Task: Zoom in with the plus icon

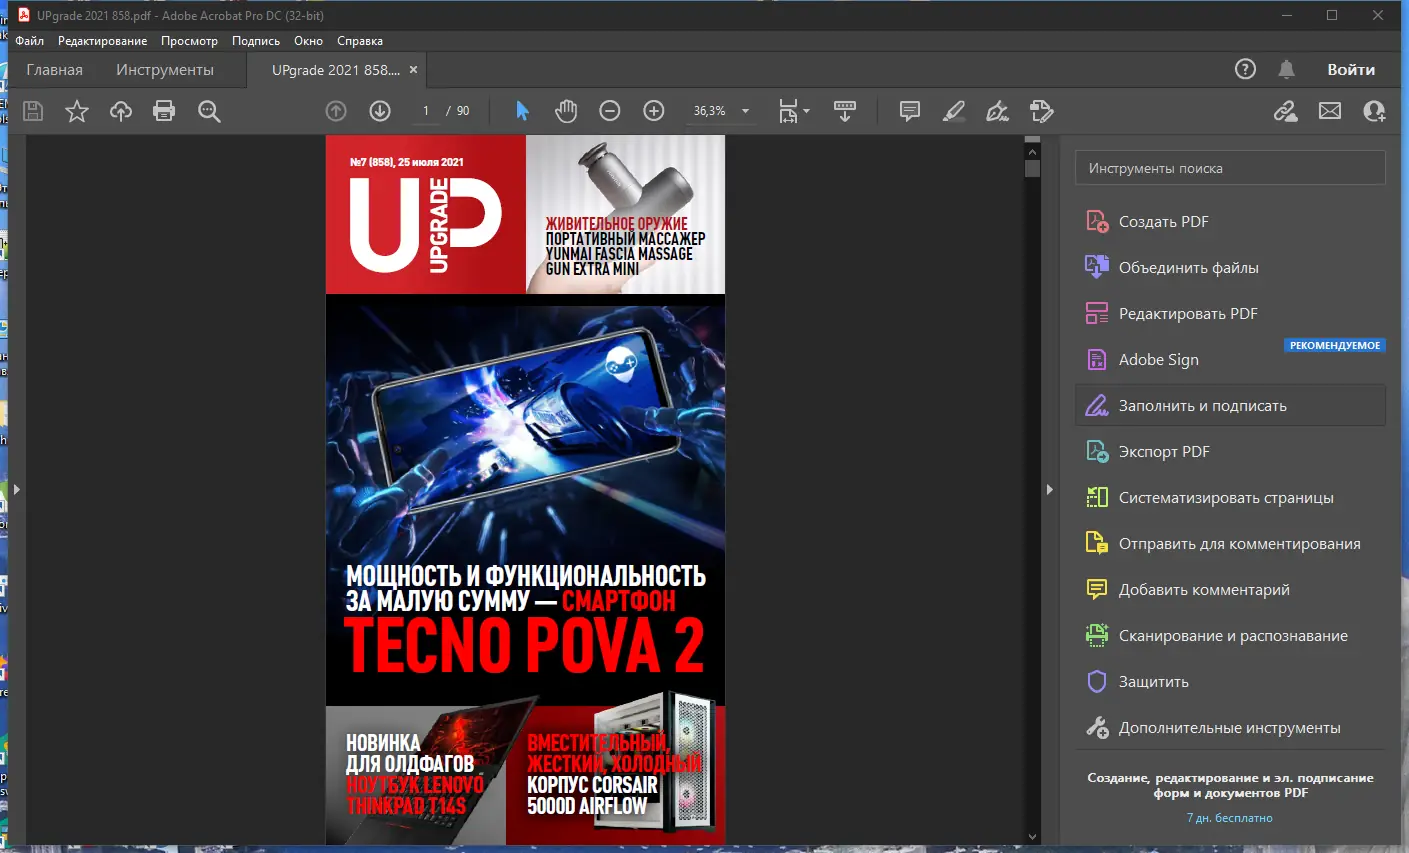Action: (654, 111)
